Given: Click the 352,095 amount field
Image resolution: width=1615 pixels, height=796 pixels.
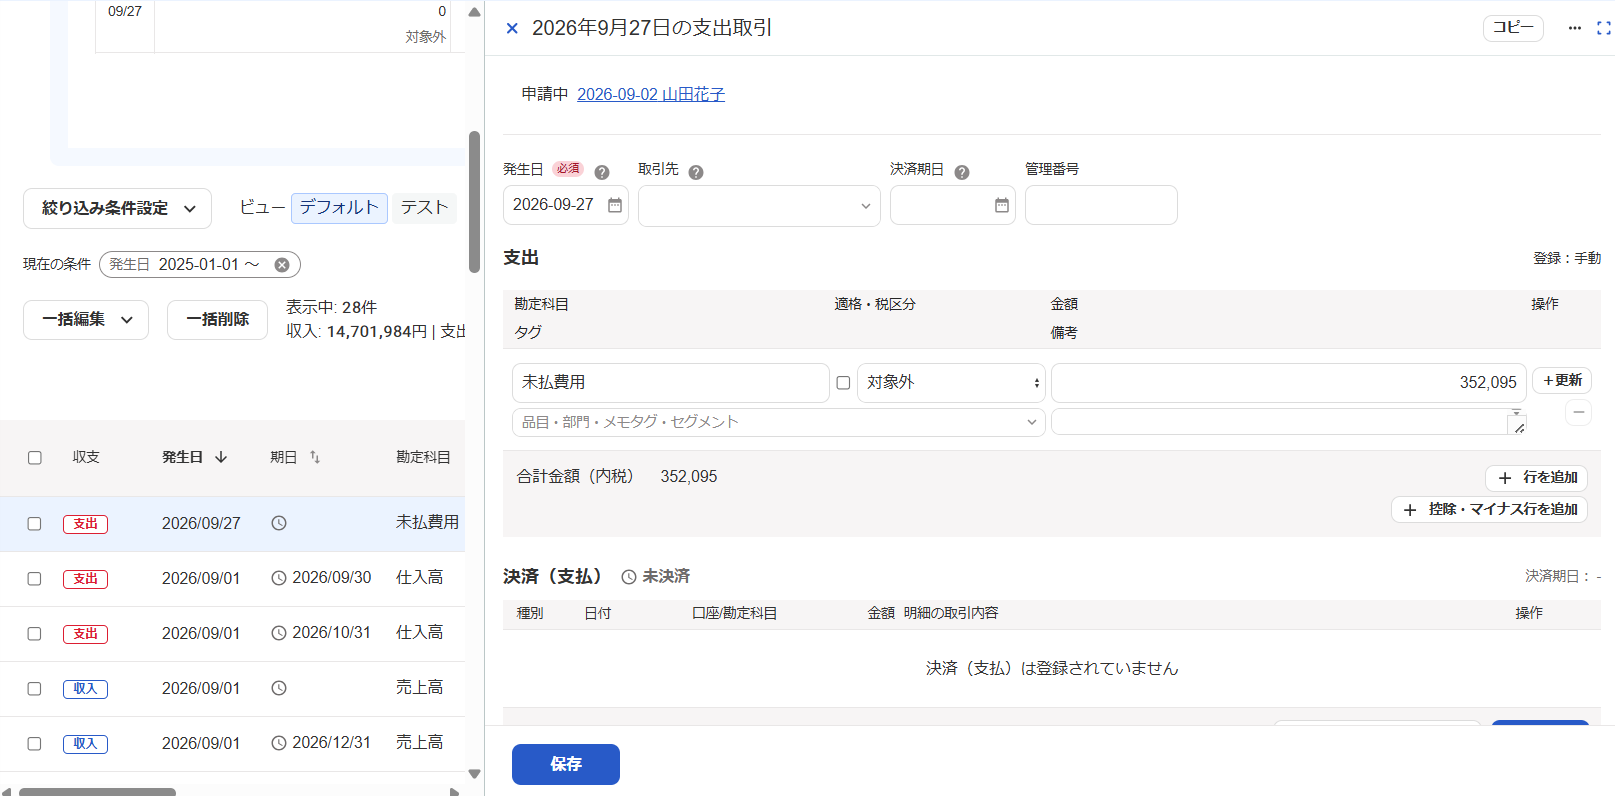Looking at the screenshot, I should click(x=1289, y=383).
